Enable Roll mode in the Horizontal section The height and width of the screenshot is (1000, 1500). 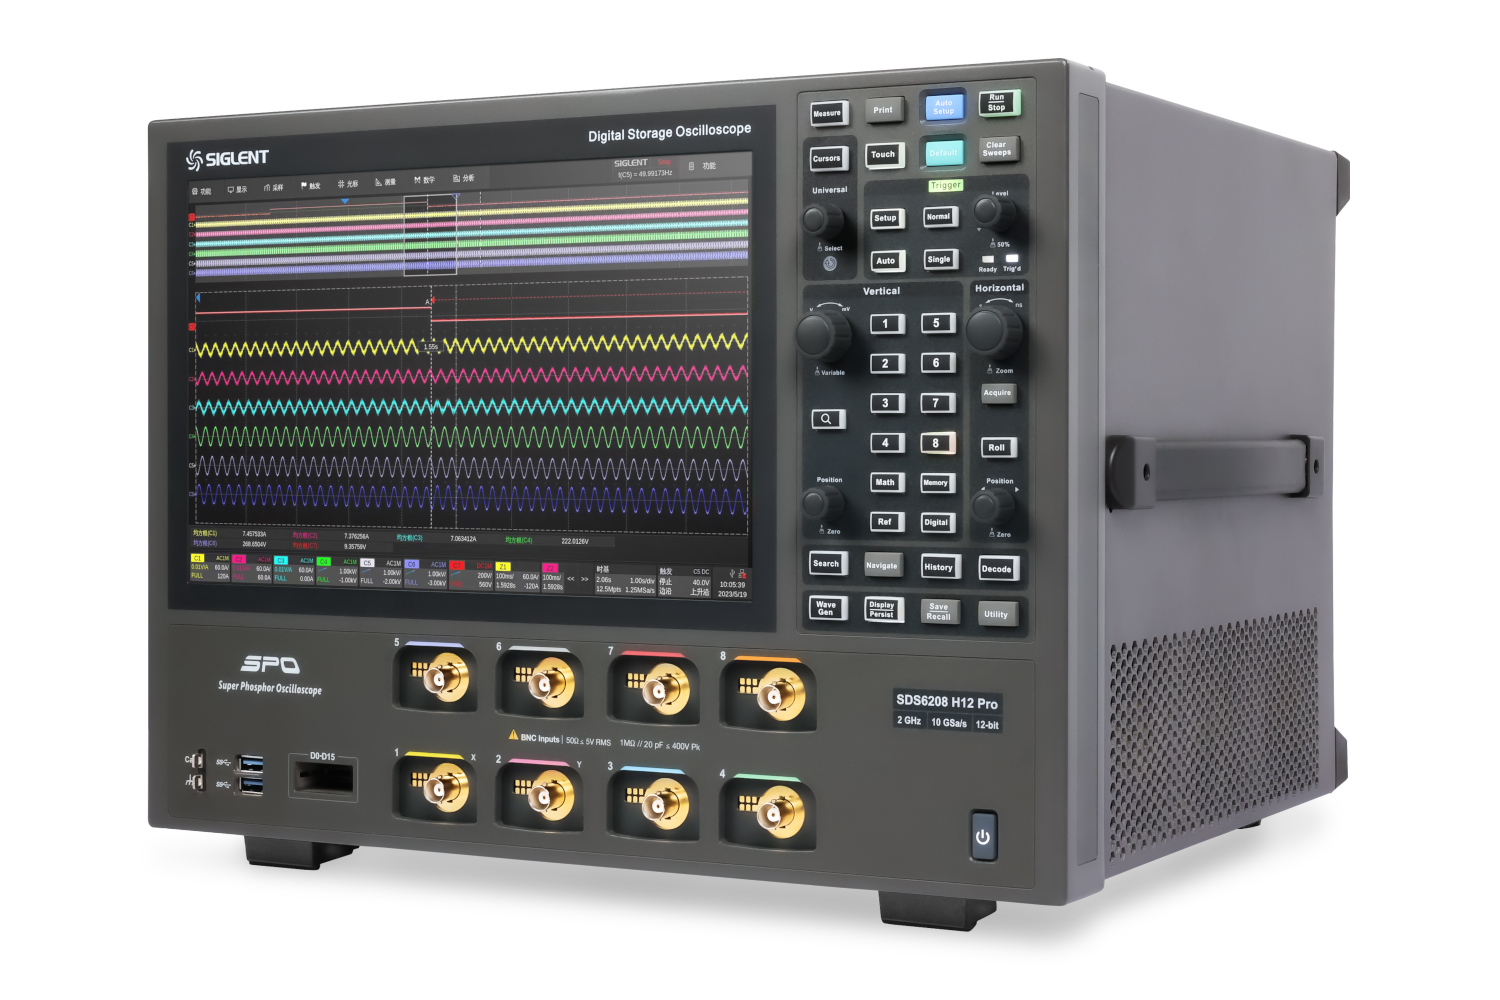pyautogui.click(x=997, y=447)
